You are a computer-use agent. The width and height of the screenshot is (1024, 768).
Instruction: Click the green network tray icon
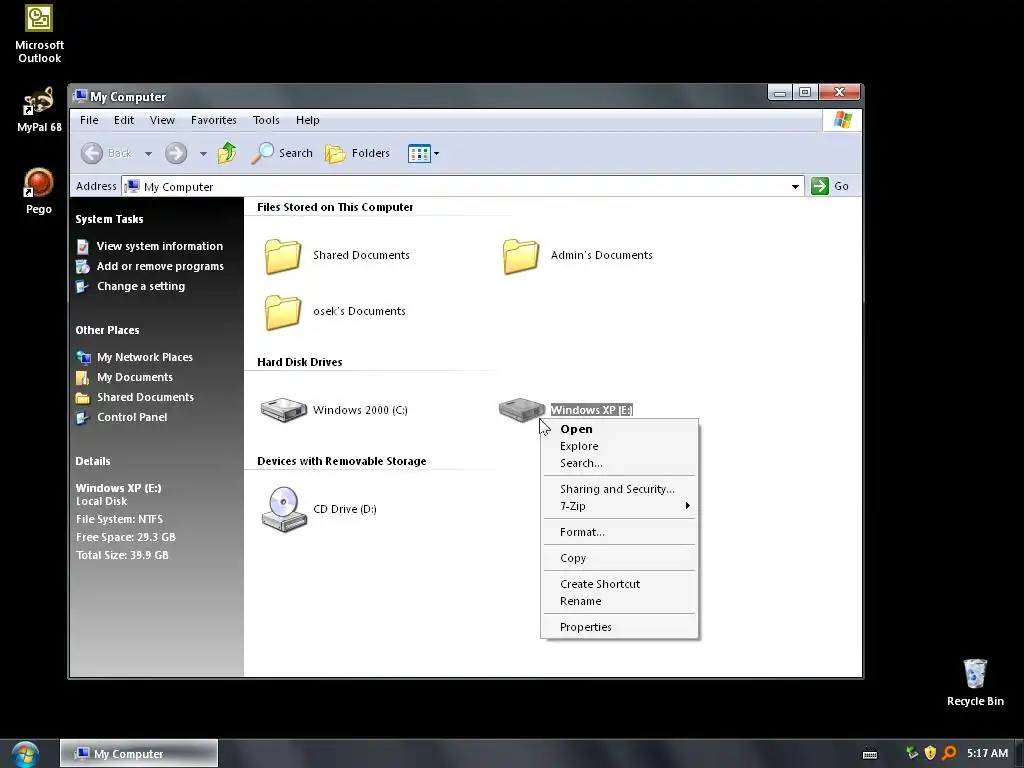[912, 753]
